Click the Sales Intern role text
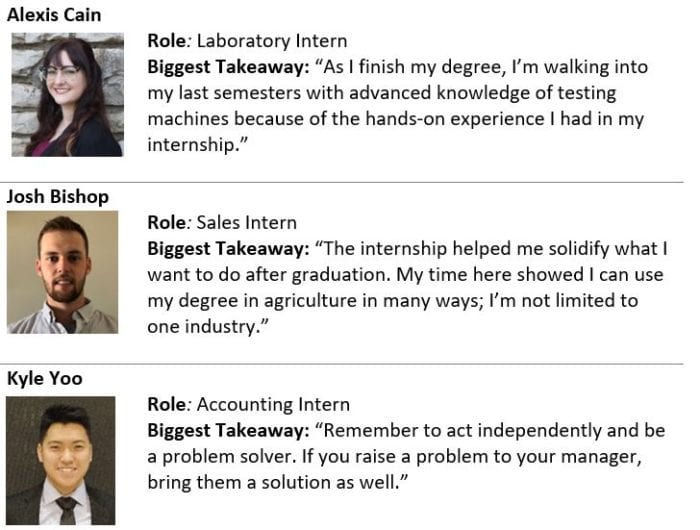The width and height of the screenshot is (700, 530). coord(246,222)
